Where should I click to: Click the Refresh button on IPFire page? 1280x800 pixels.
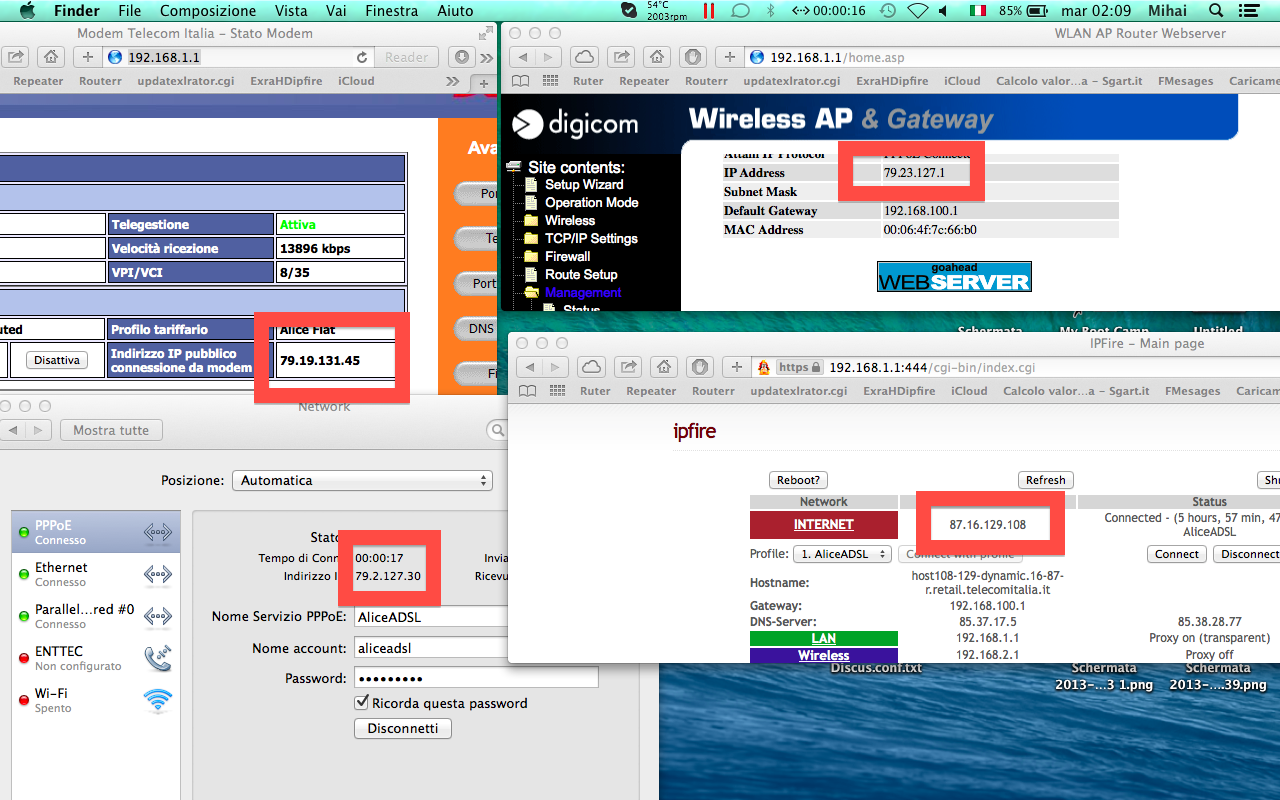click(x=1045, y=480)
